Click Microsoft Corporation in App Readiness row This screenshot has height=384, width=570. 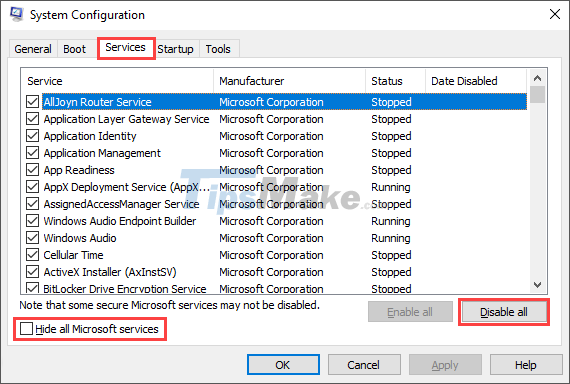pos(271,170)
